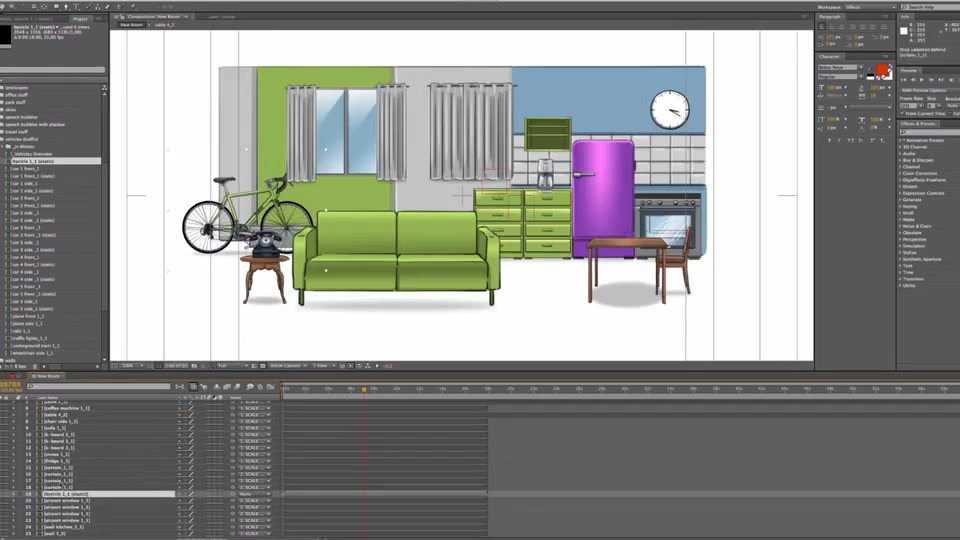Image resolution: width=960 pixels, height=540 pixels.
Task: Select the coffee machine 1_1 layer
Action: pos(66,408)
